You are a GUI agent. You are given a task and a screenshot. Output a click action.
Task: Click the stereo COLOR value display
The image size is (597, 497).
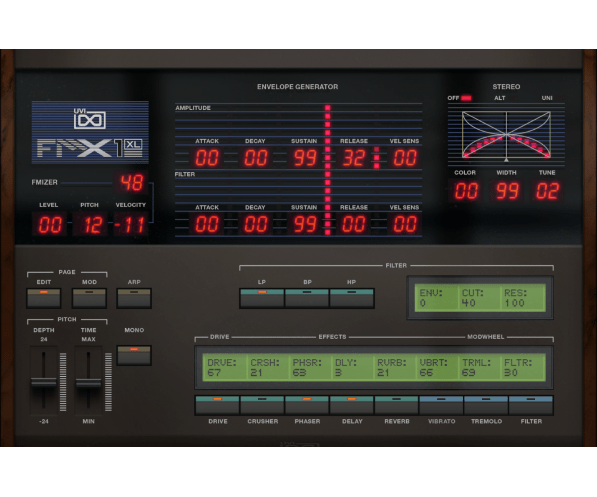(x=466, y=191)
